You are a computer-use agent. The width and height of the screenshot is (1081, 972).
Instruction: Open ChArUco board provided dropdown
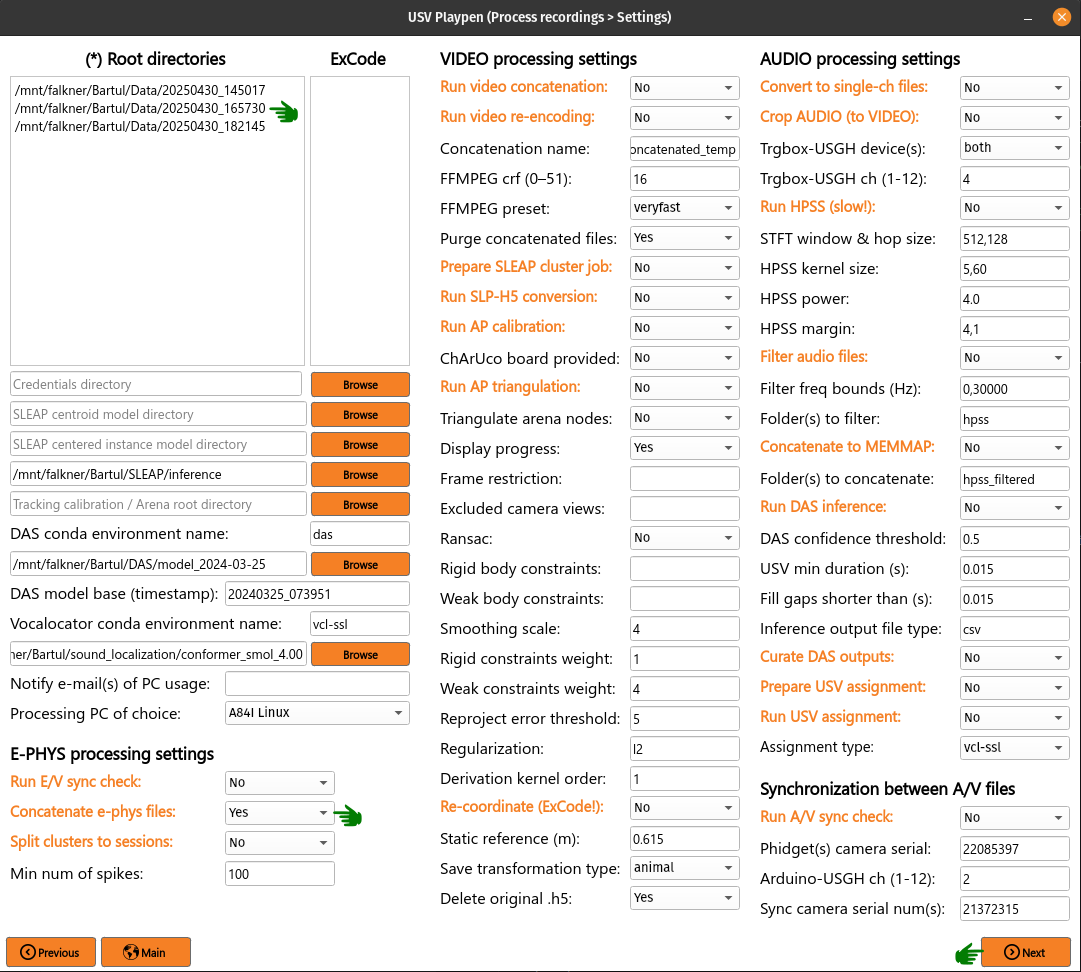(x=684, y=358)
